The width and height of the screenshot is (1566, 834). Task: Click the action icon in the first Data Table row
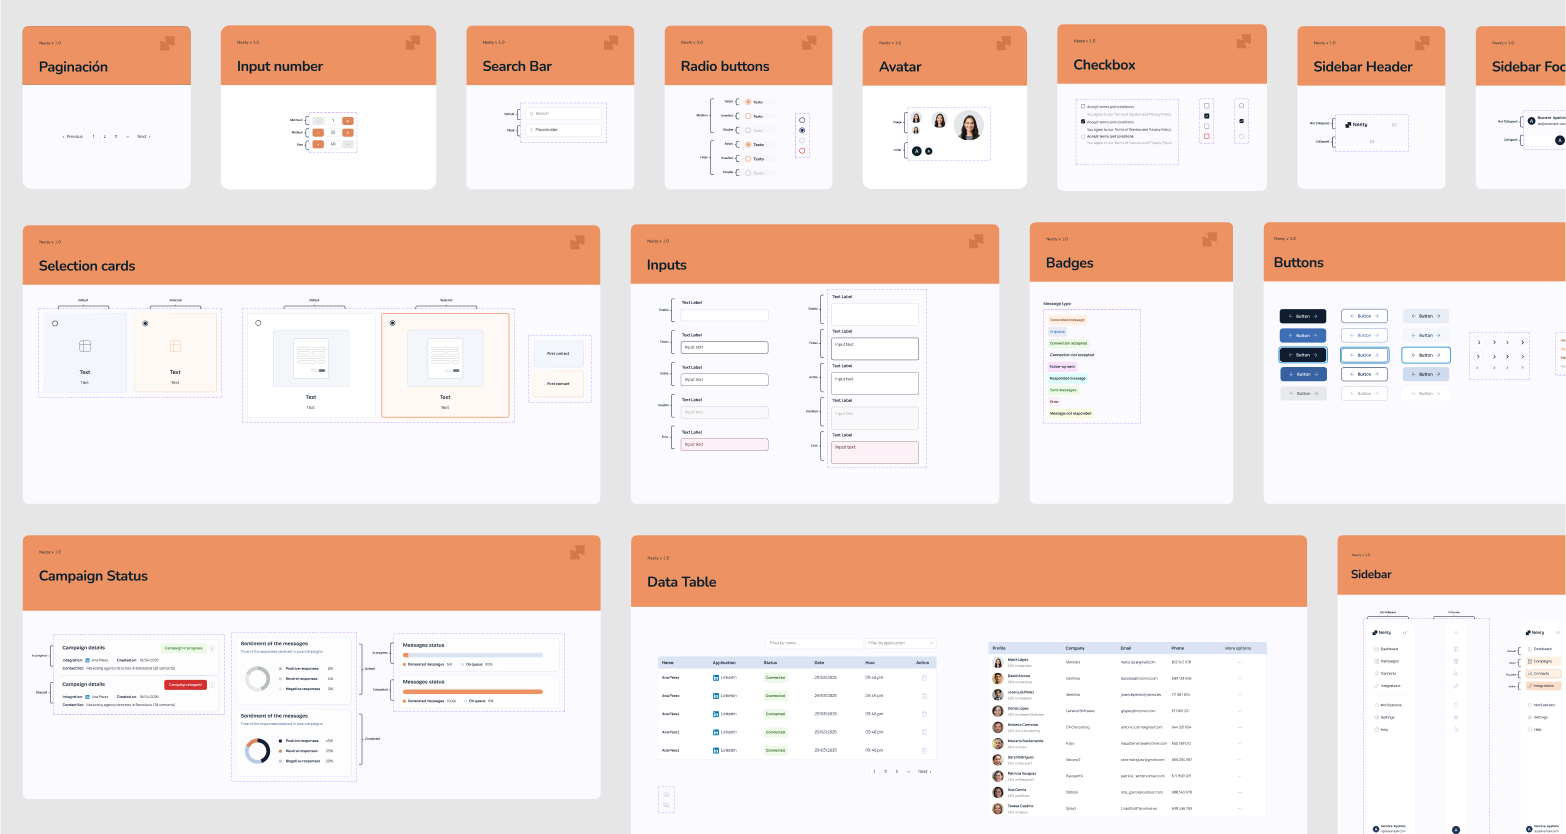924,678
